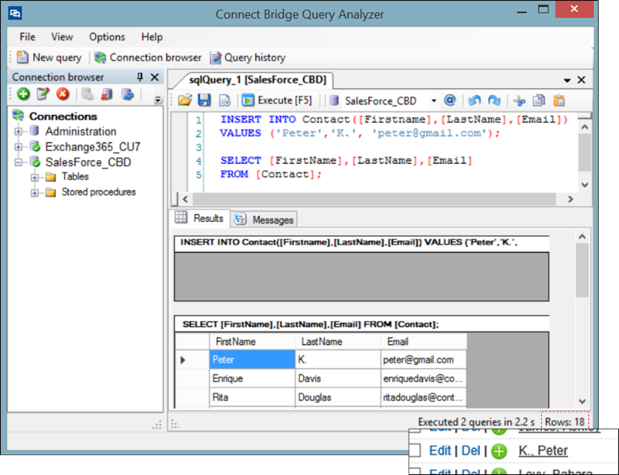The height and width of the screenshot is (475, 619).
Task: Select the sqlQuery_1 [SalesForce_CBD] tab
Action: [x=257, y=80]
